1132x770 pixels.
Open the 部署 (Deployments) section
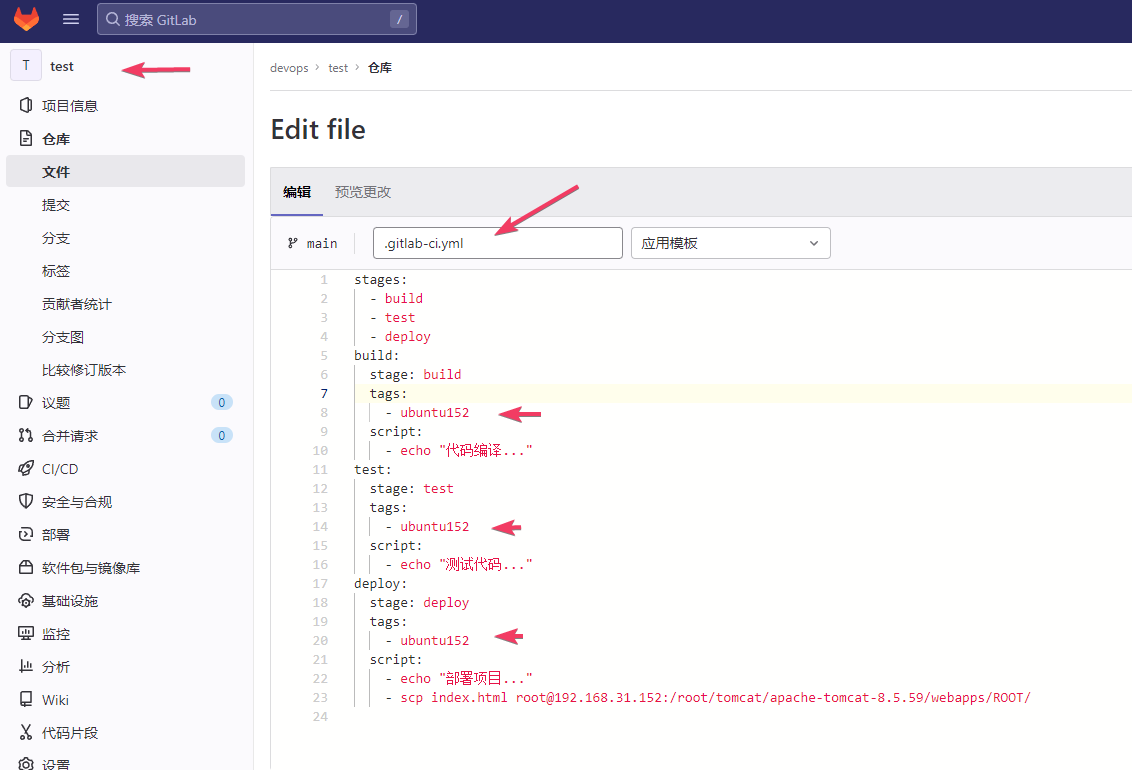(55, 534)
